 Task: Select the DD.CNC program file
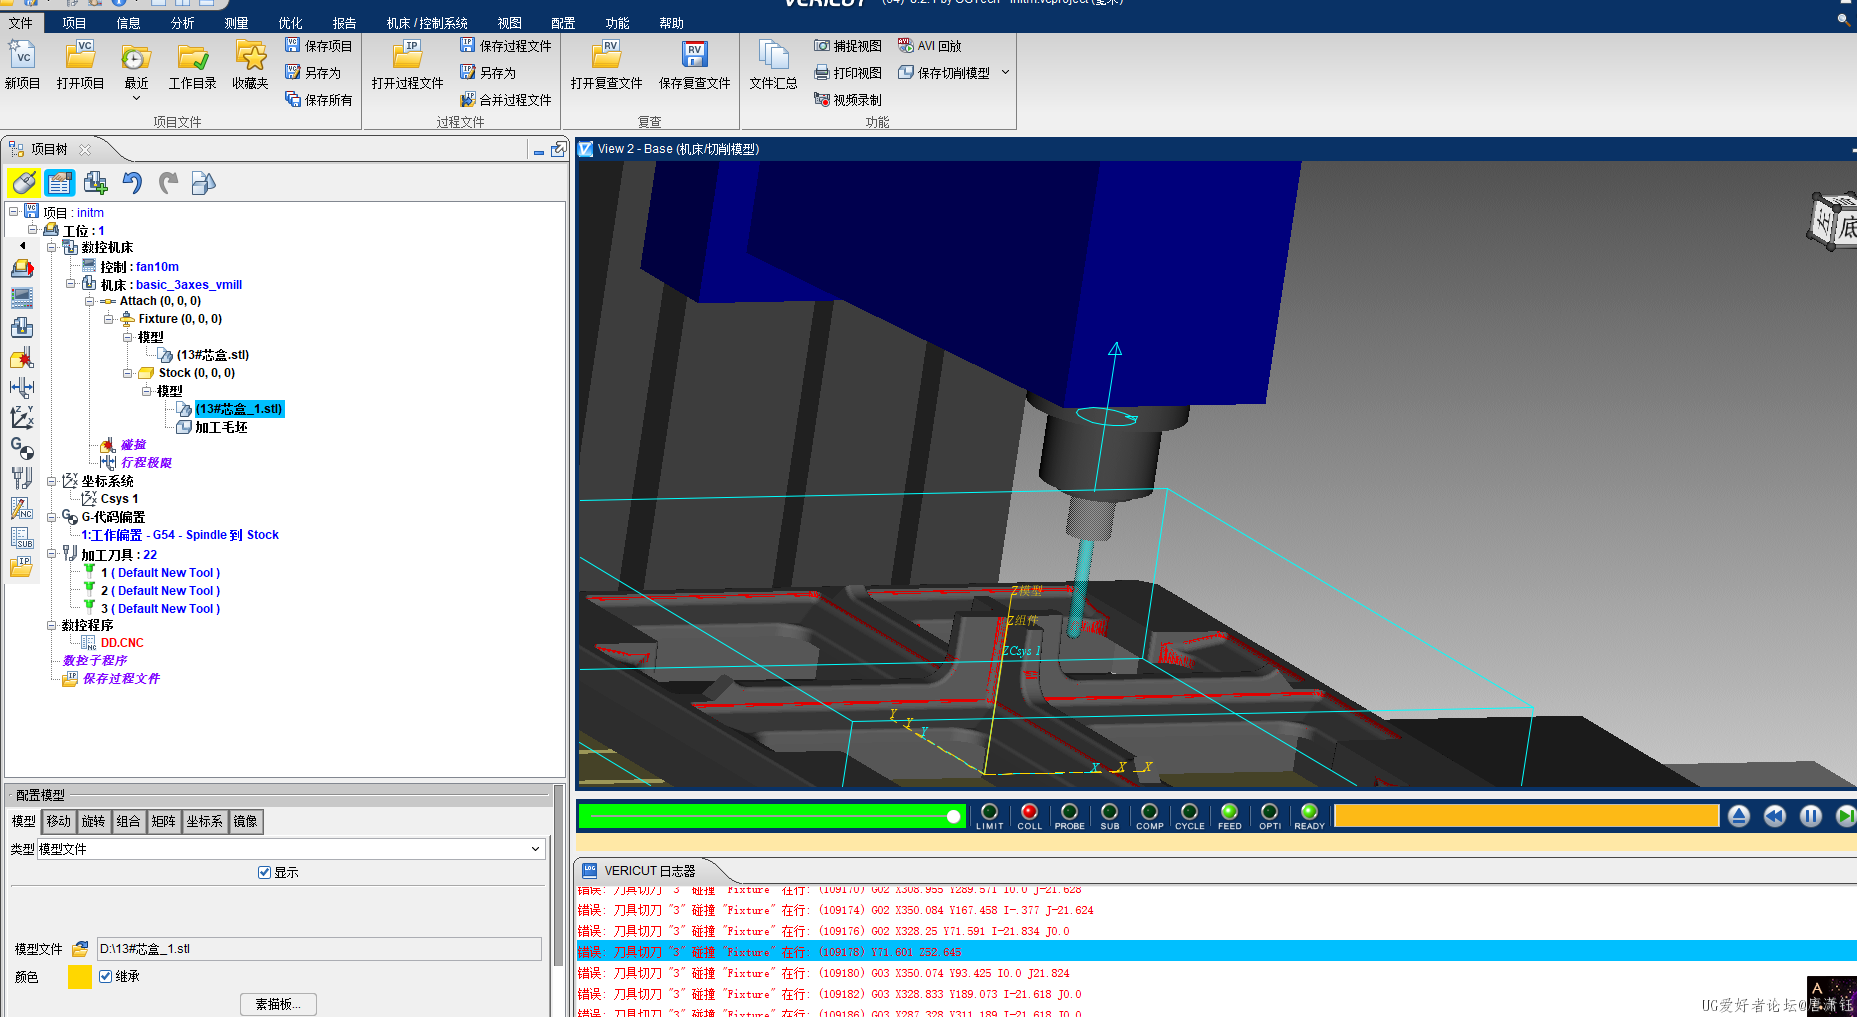(x=122, y=643)
